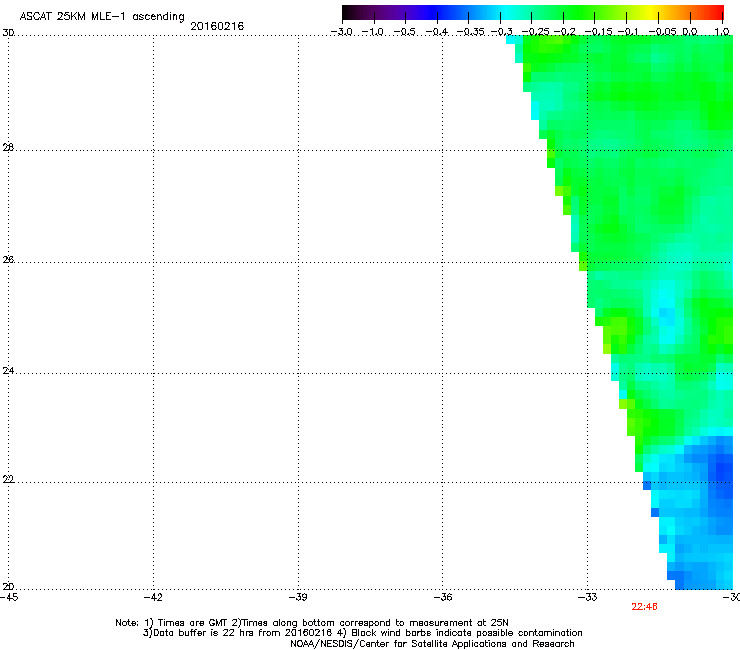Click the latitude axis label '24'
The image size is (740, 650).
click(x=8, y=371)
